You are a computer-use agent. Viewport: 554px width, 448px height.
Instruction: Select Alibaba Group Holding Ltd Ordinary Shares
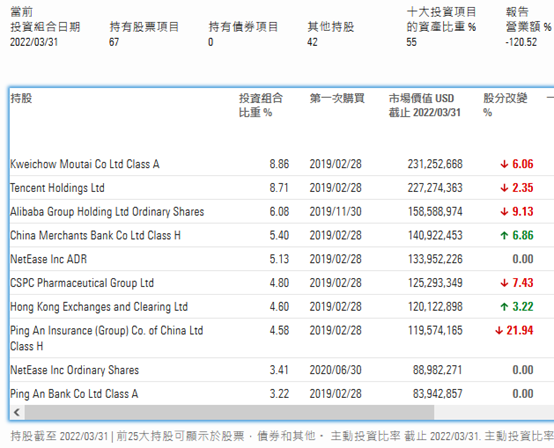coord(107,212)
